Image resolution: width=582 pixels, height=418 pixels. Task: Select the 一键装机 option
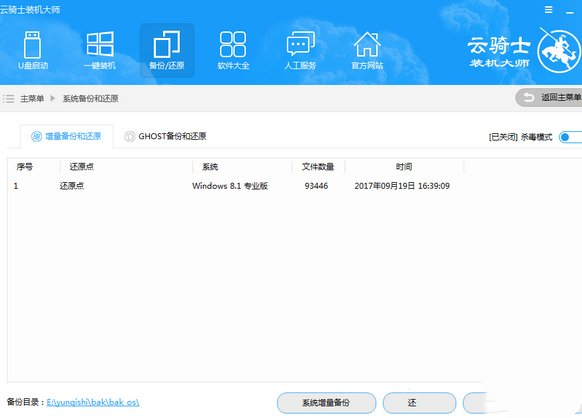tap(100, 50)
